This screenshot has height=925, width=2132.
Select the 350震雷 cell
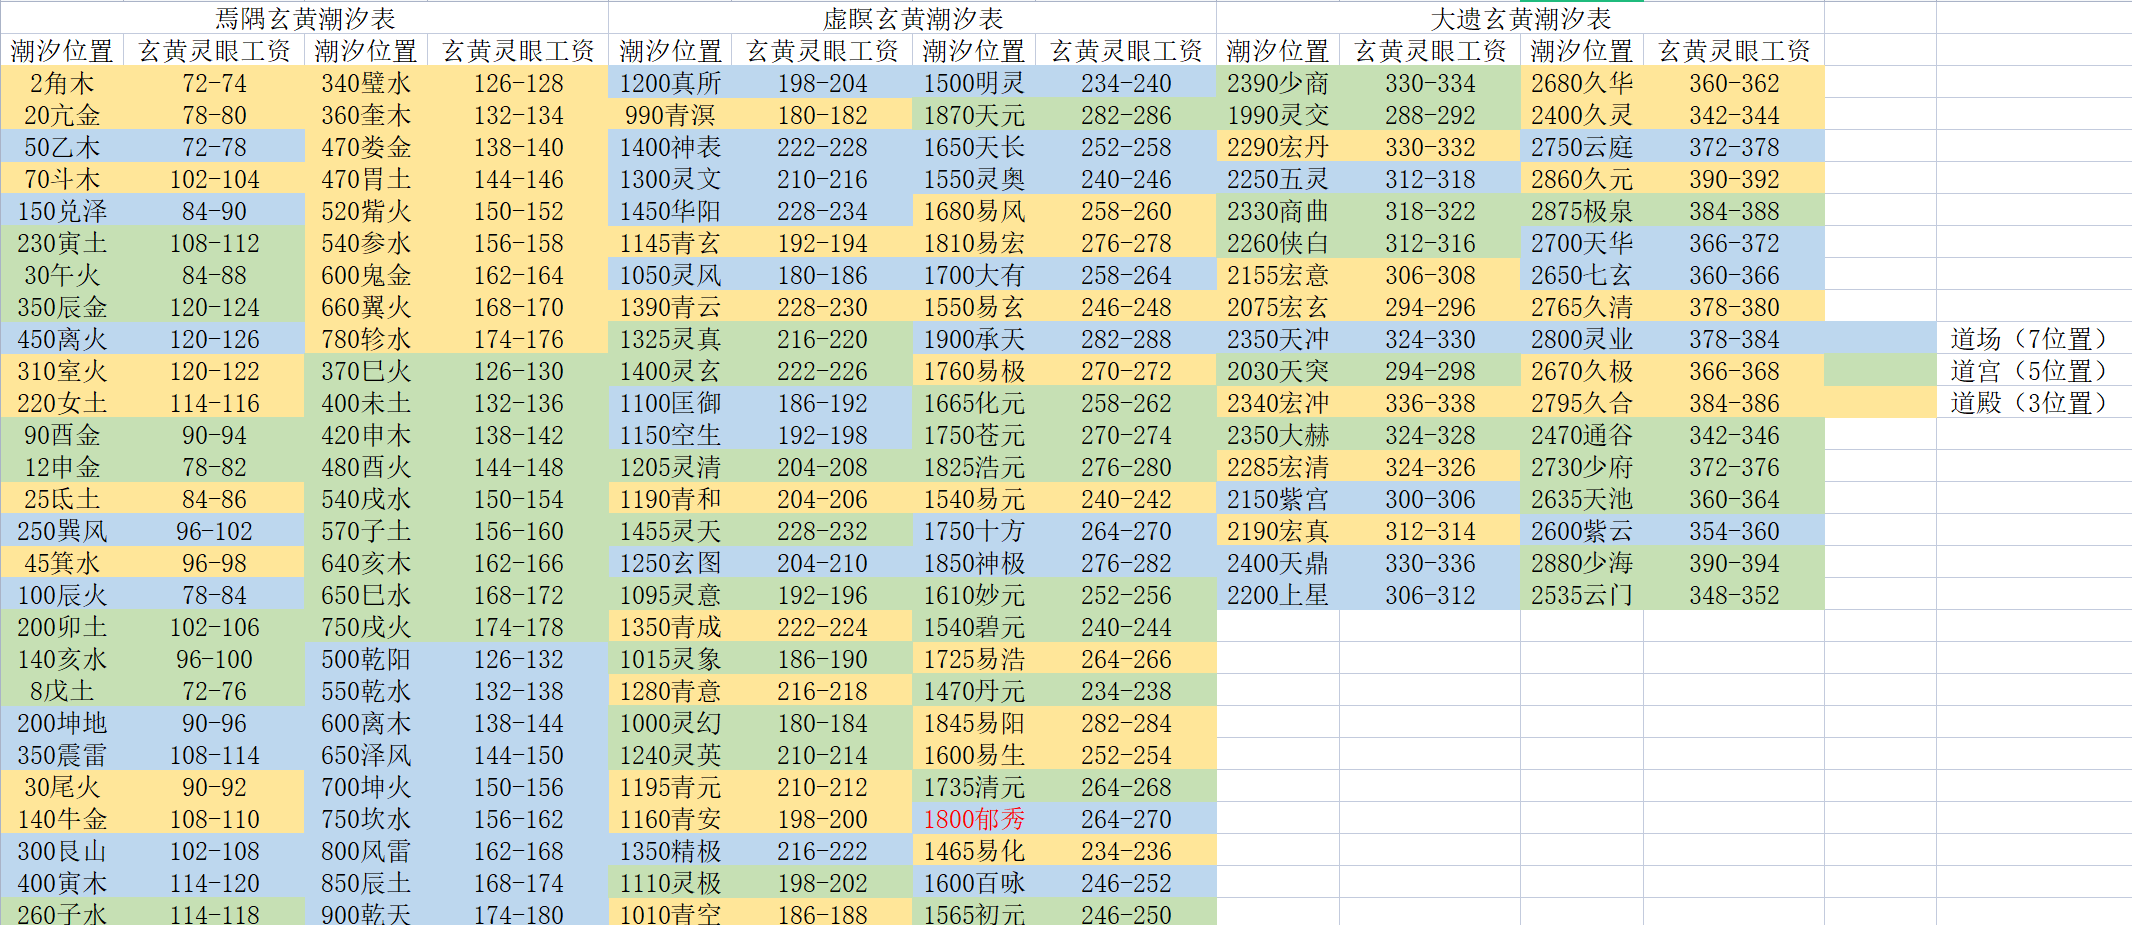coord(63,754)
